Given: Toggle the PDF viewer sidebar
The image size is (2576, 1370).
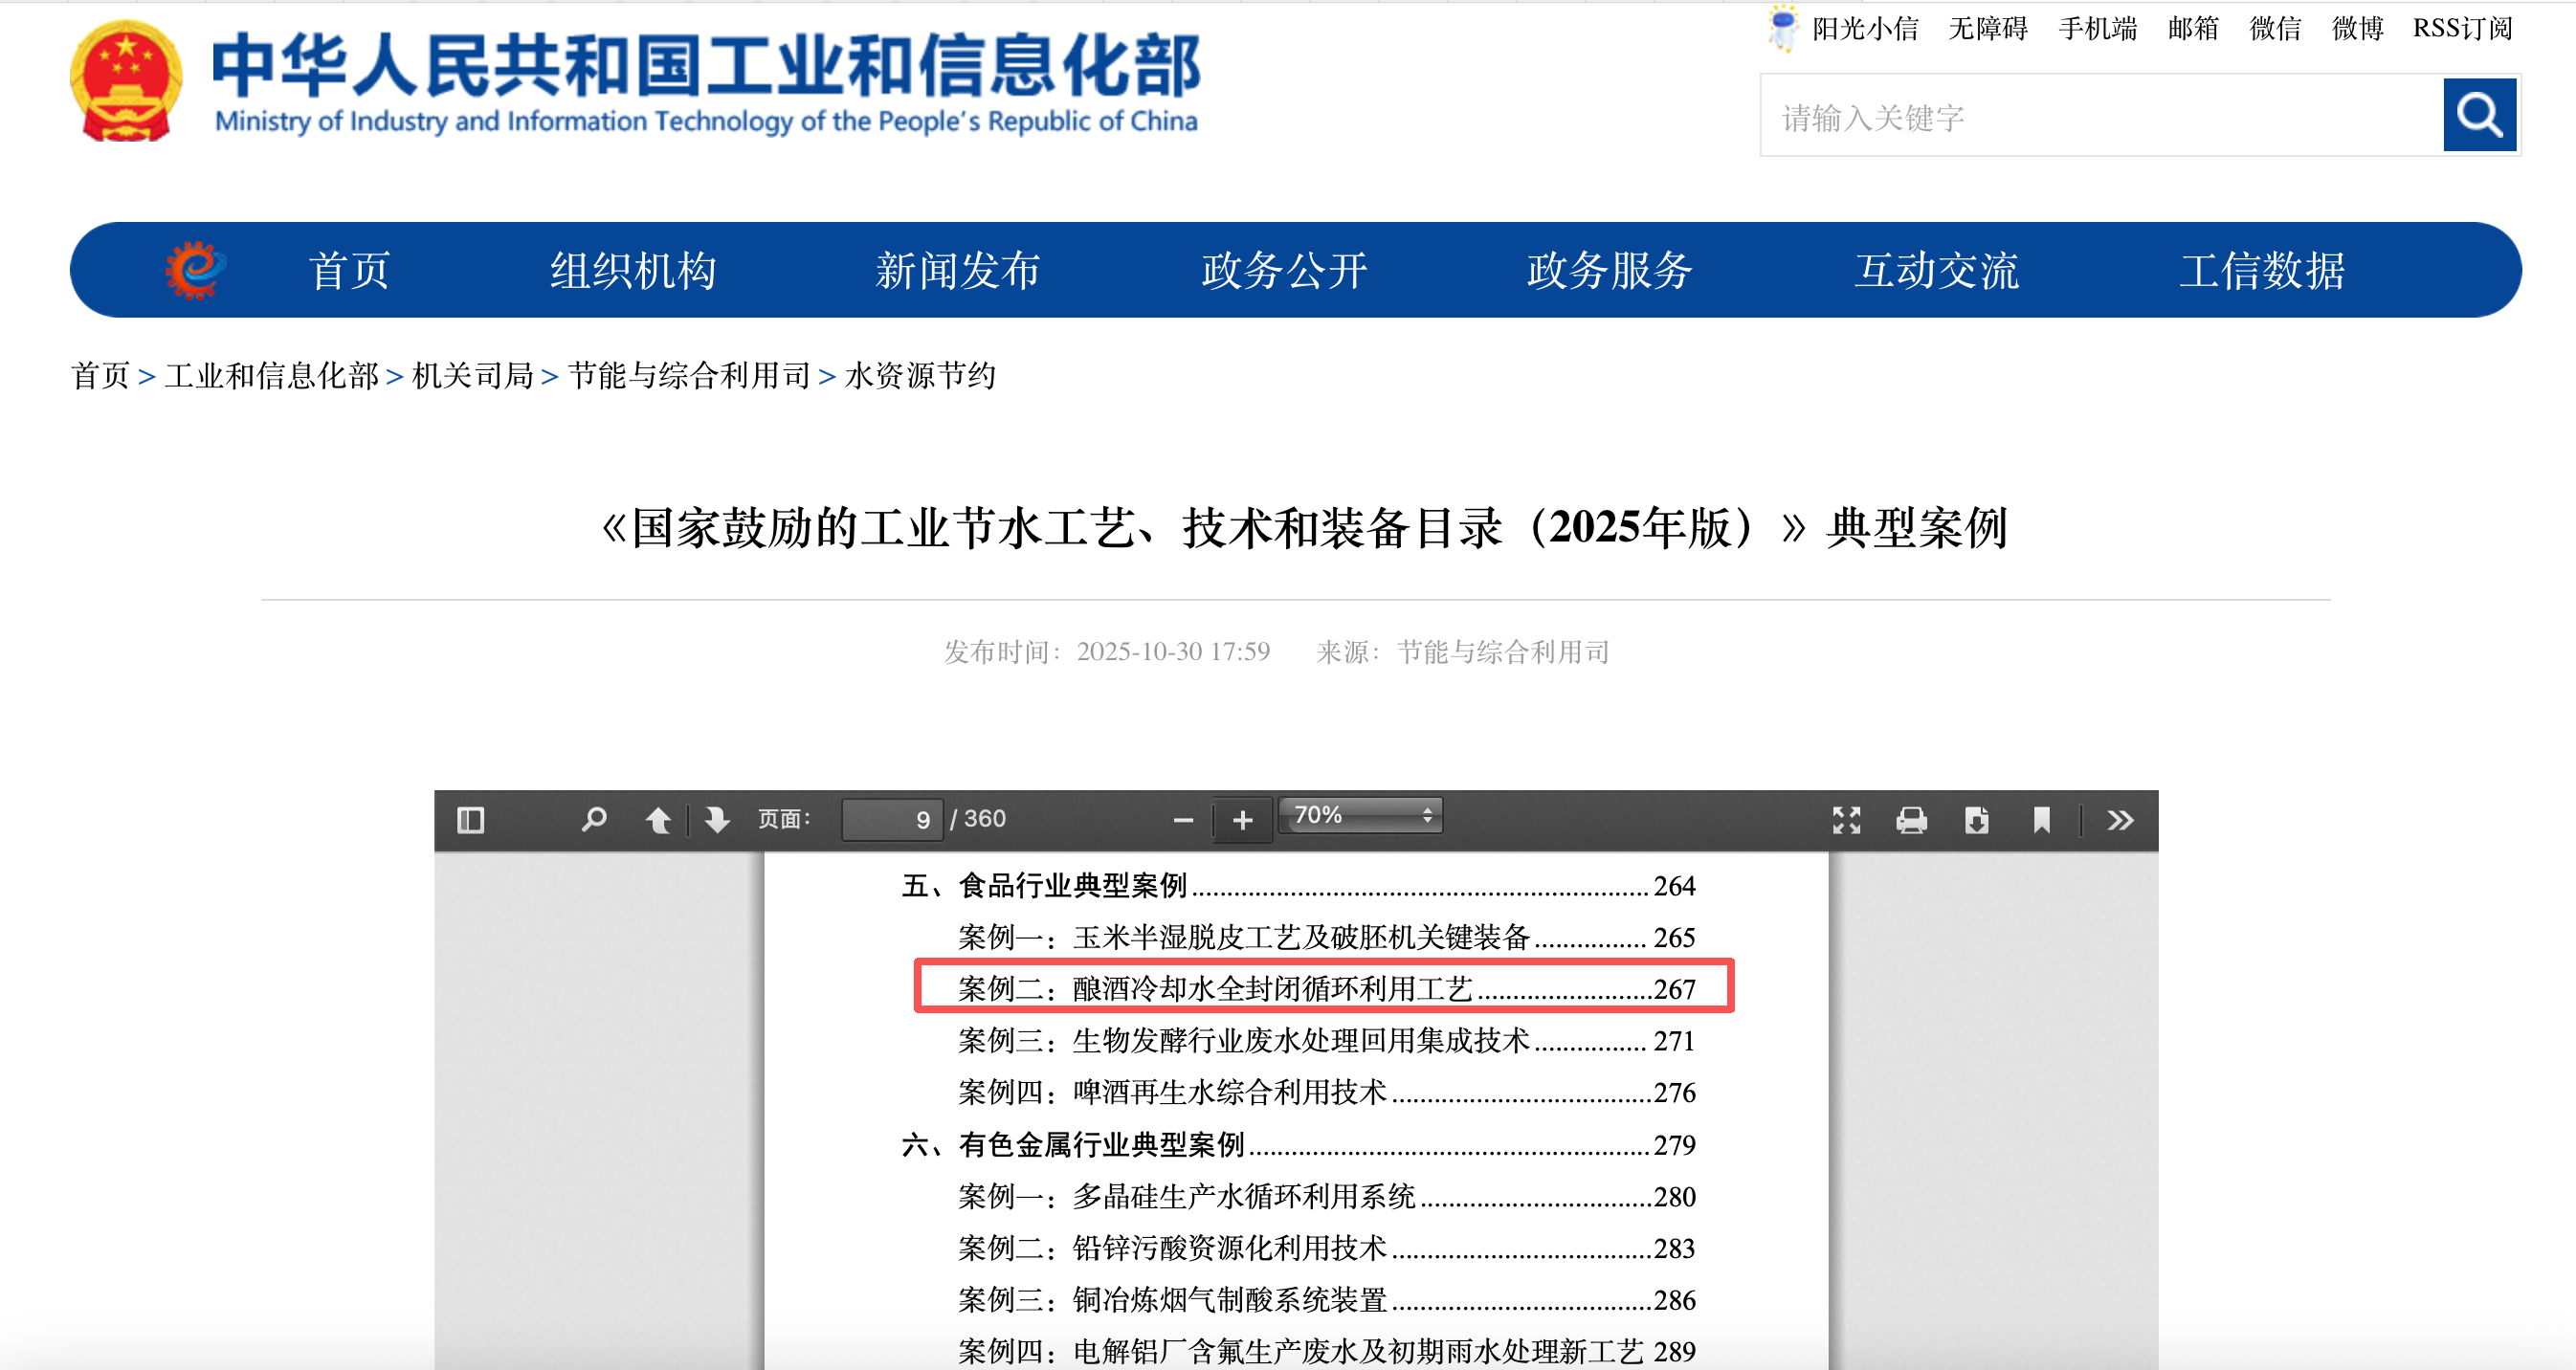Looking at the screenshot, I should 470,820.
